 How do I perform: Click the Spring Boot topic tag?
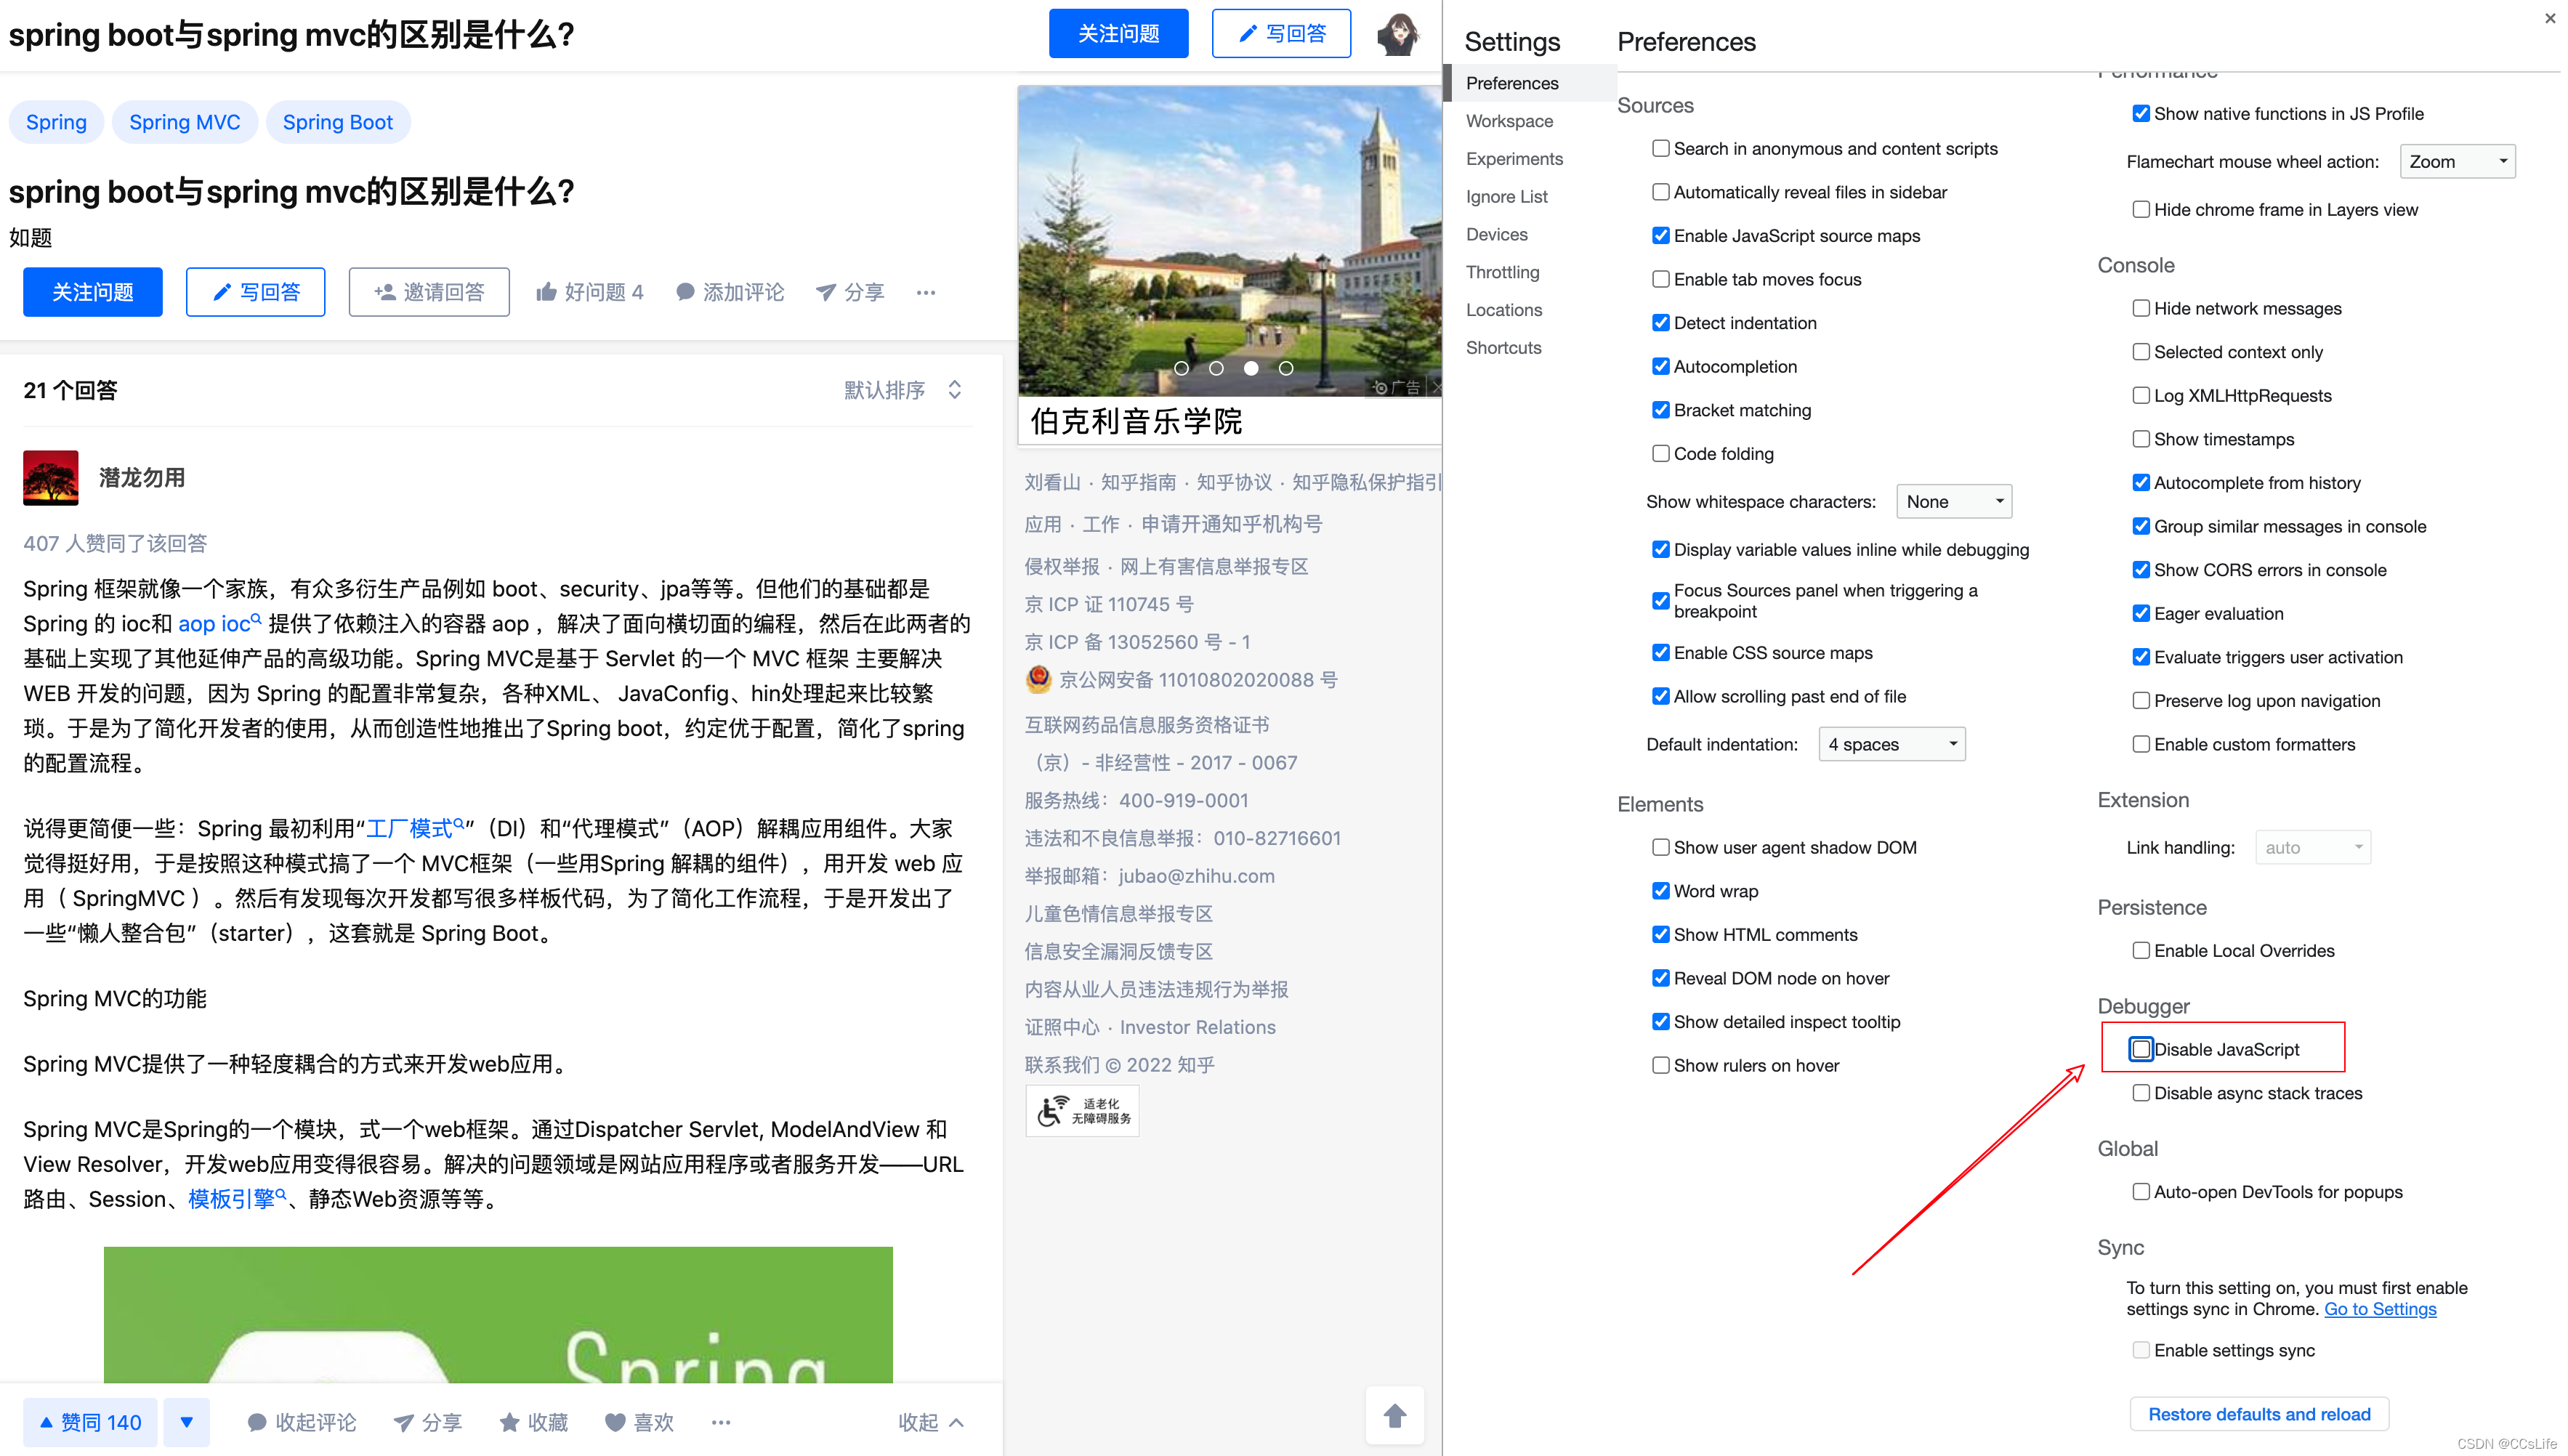tap(338, 122)
